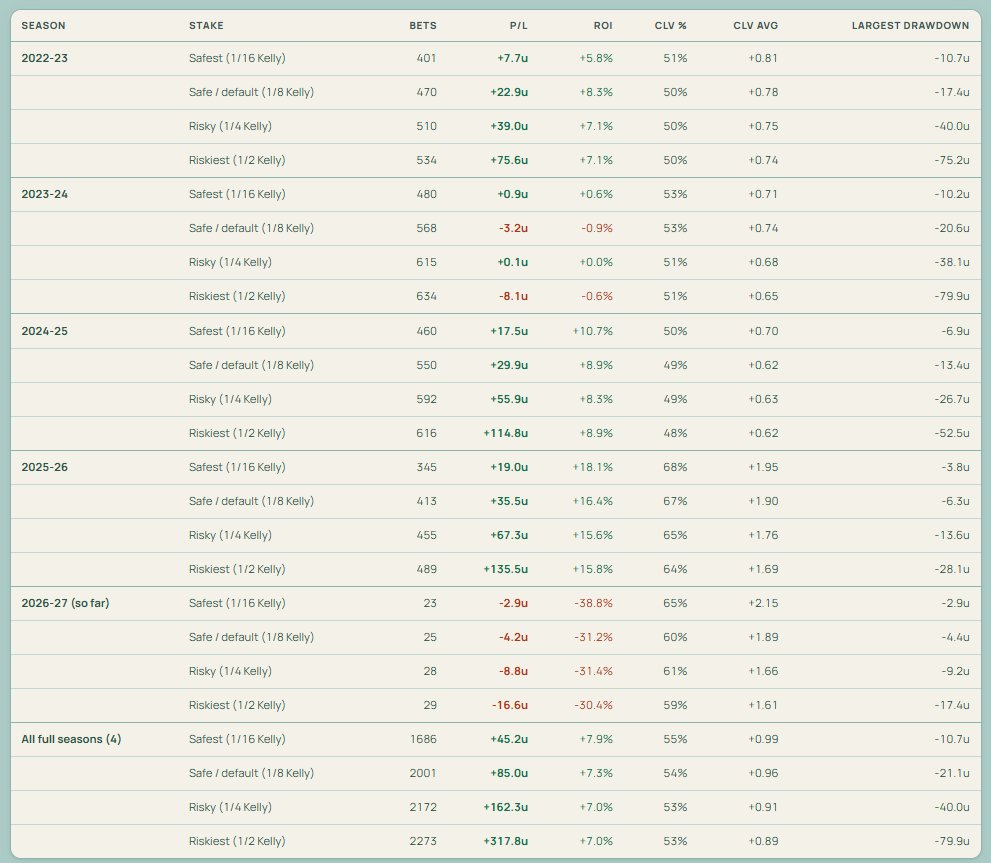Click the +19.0u P/L value
The image size is (991, 863).
(x=509, y=467)
